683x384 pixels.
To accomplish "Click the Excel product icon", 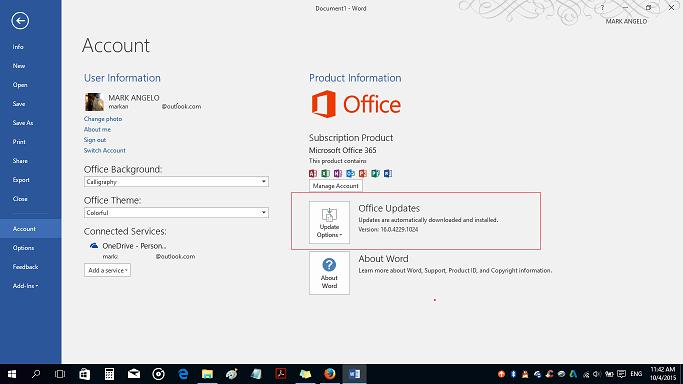I will pyautogui.click(x=325, y=173).
